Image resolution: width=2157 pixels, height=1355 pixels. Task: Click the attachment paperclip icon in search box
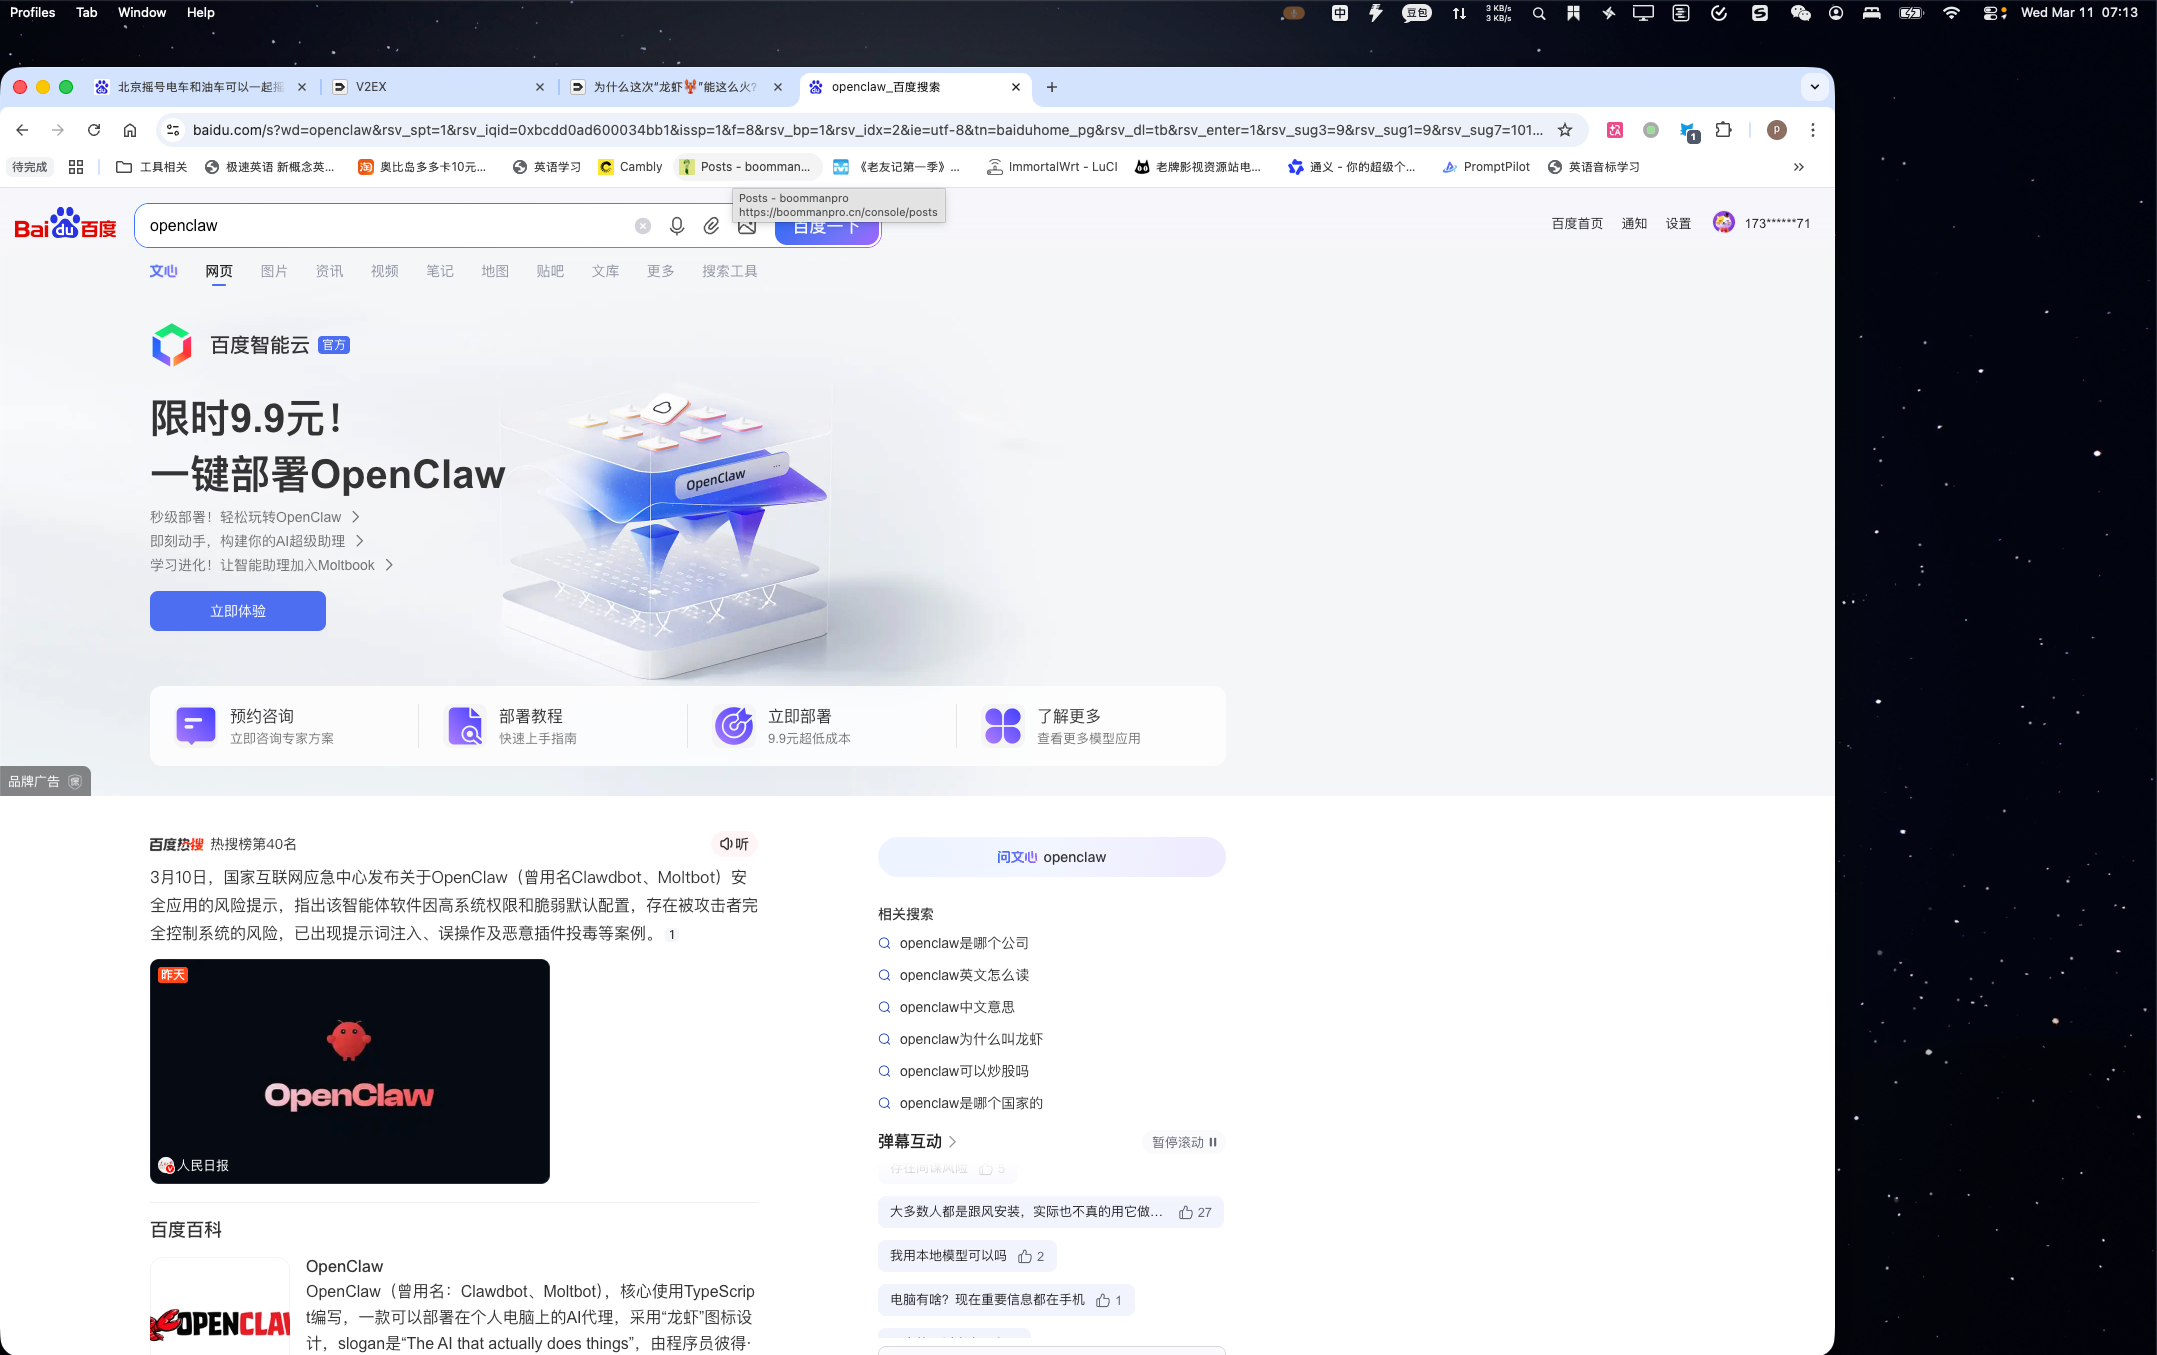coord(711,226)
